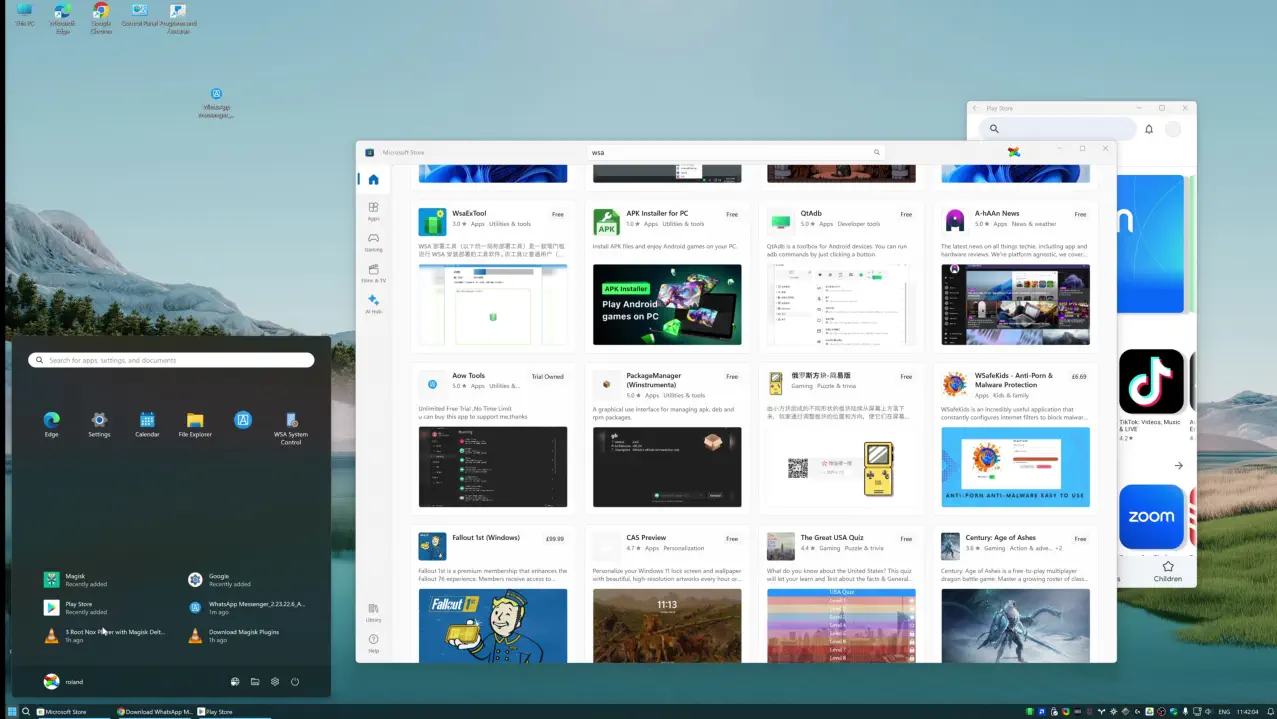Image resolution: width=1277 pixels, height=719 pixels.
Task: Open the TikTok app in Play Store
Action: (1151, 382)
